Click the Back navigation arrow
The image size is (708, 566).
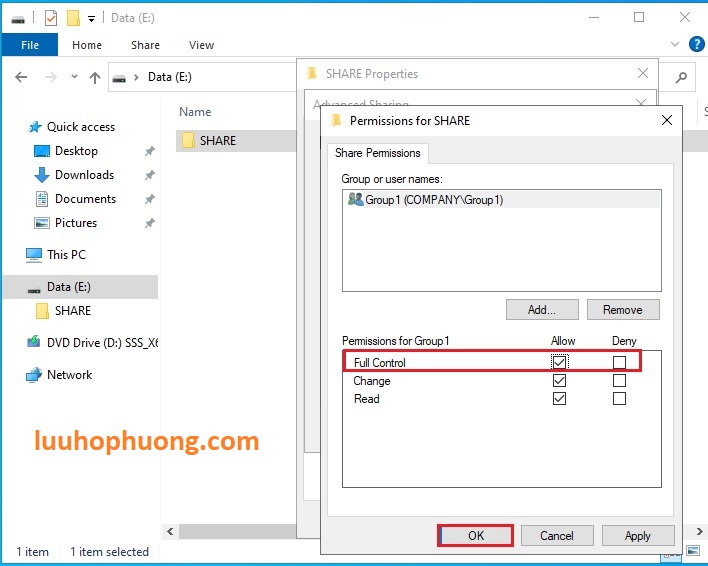coord(22,77)
